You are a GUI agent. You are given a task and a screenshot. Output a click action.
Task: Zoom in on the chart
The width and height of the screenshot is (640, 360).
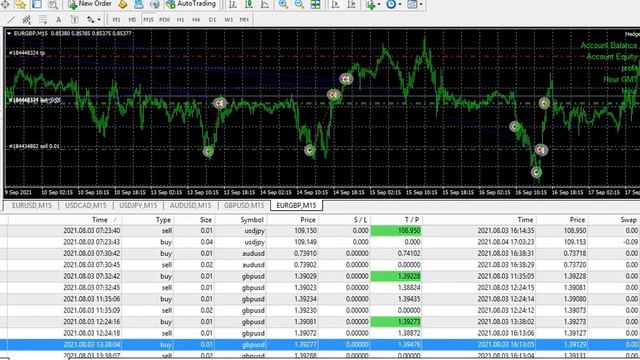click(283, 4)
